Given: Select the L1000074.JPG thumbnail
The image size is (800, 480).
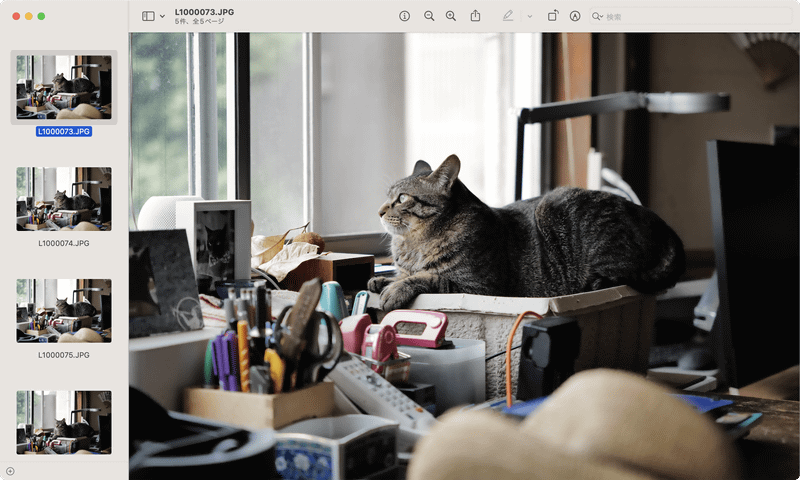Looking at the screenshot, I should pos(64,199).
